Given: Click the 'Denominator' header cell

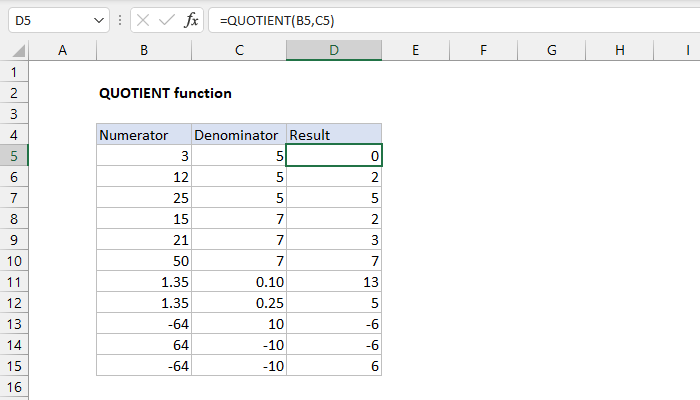Looking at the screenshot, I should pos(239,135).
